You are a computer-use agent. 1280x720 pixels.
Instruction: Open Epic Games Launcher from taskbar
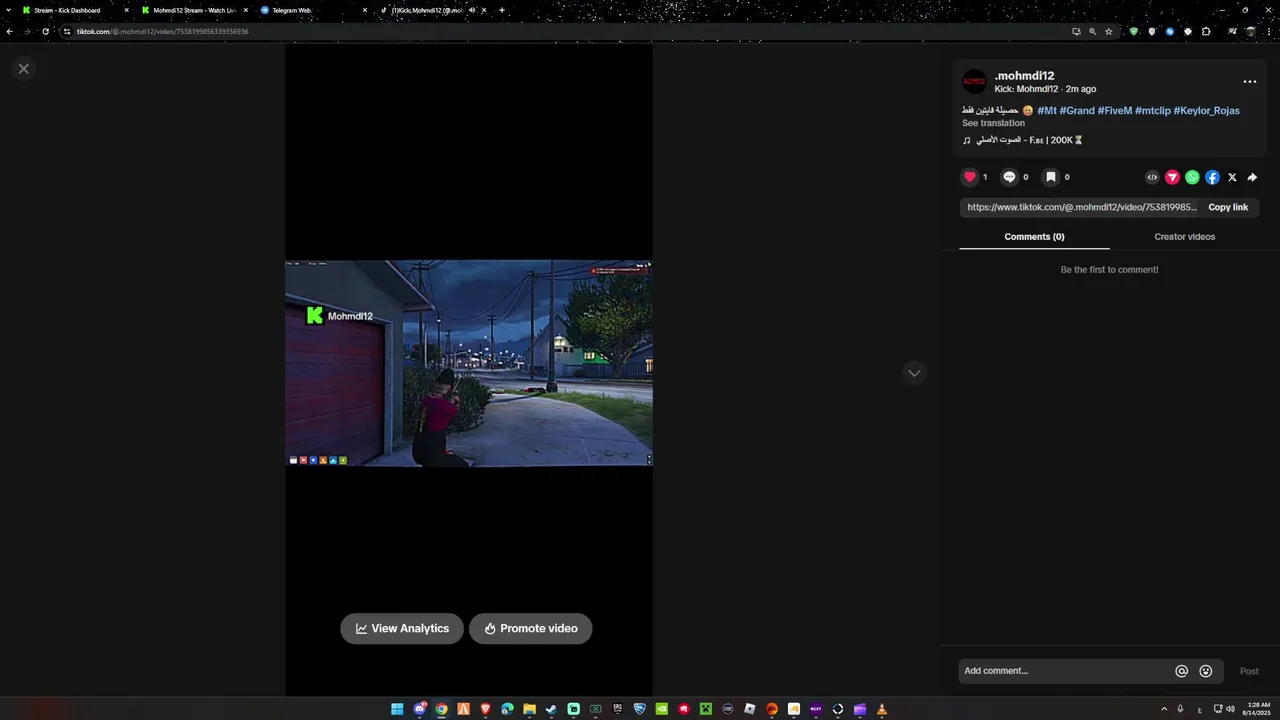tap(617, 709)
